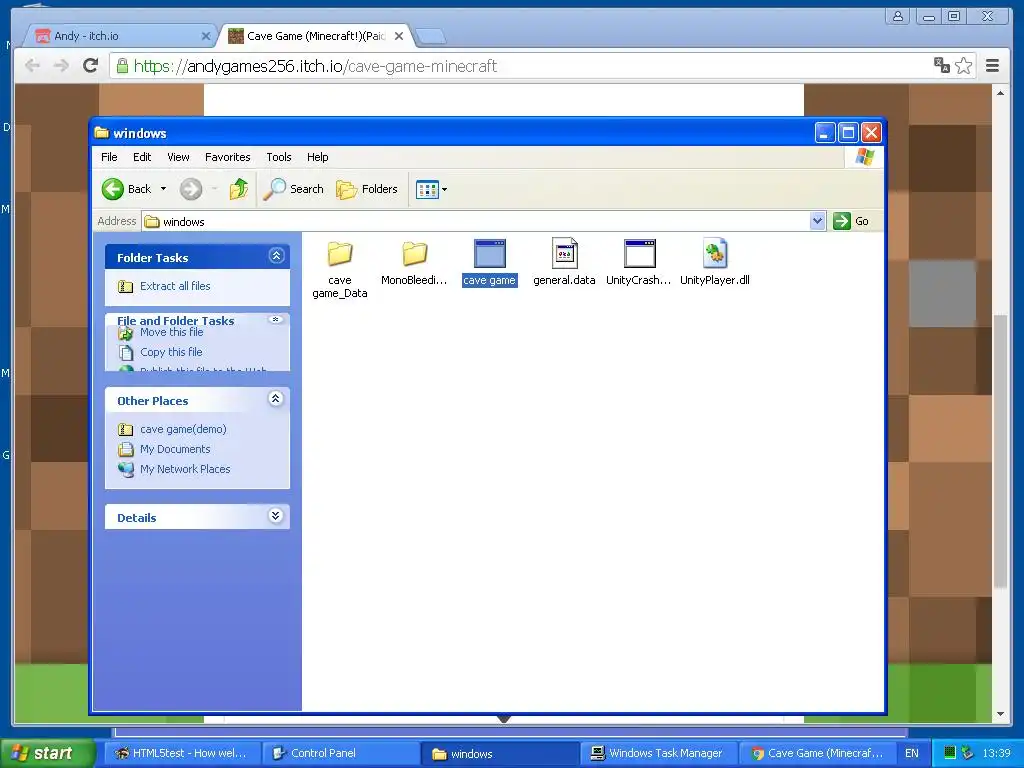Open the cave game_Data folder

pyautogui.click(x=340, y=254)
